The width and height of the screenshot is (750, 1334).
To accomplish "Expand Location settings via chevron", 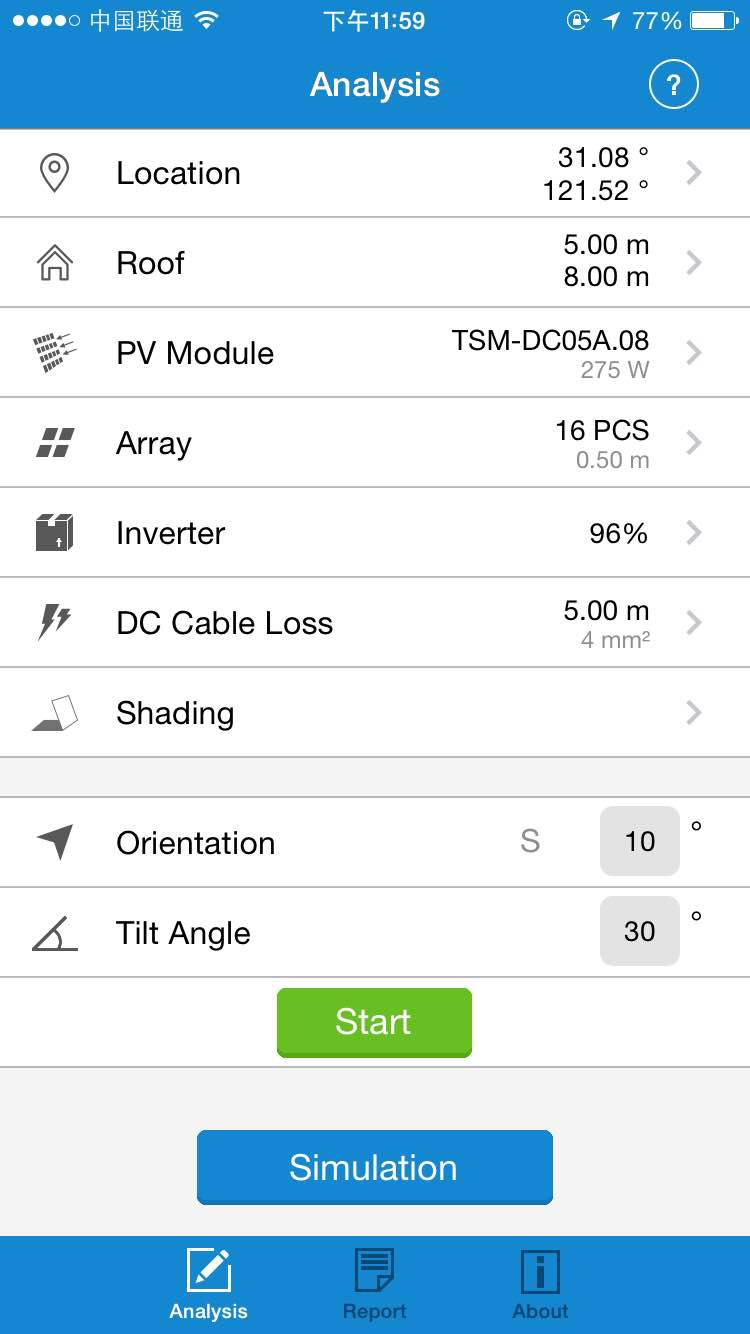I will [x=694, y=173].
